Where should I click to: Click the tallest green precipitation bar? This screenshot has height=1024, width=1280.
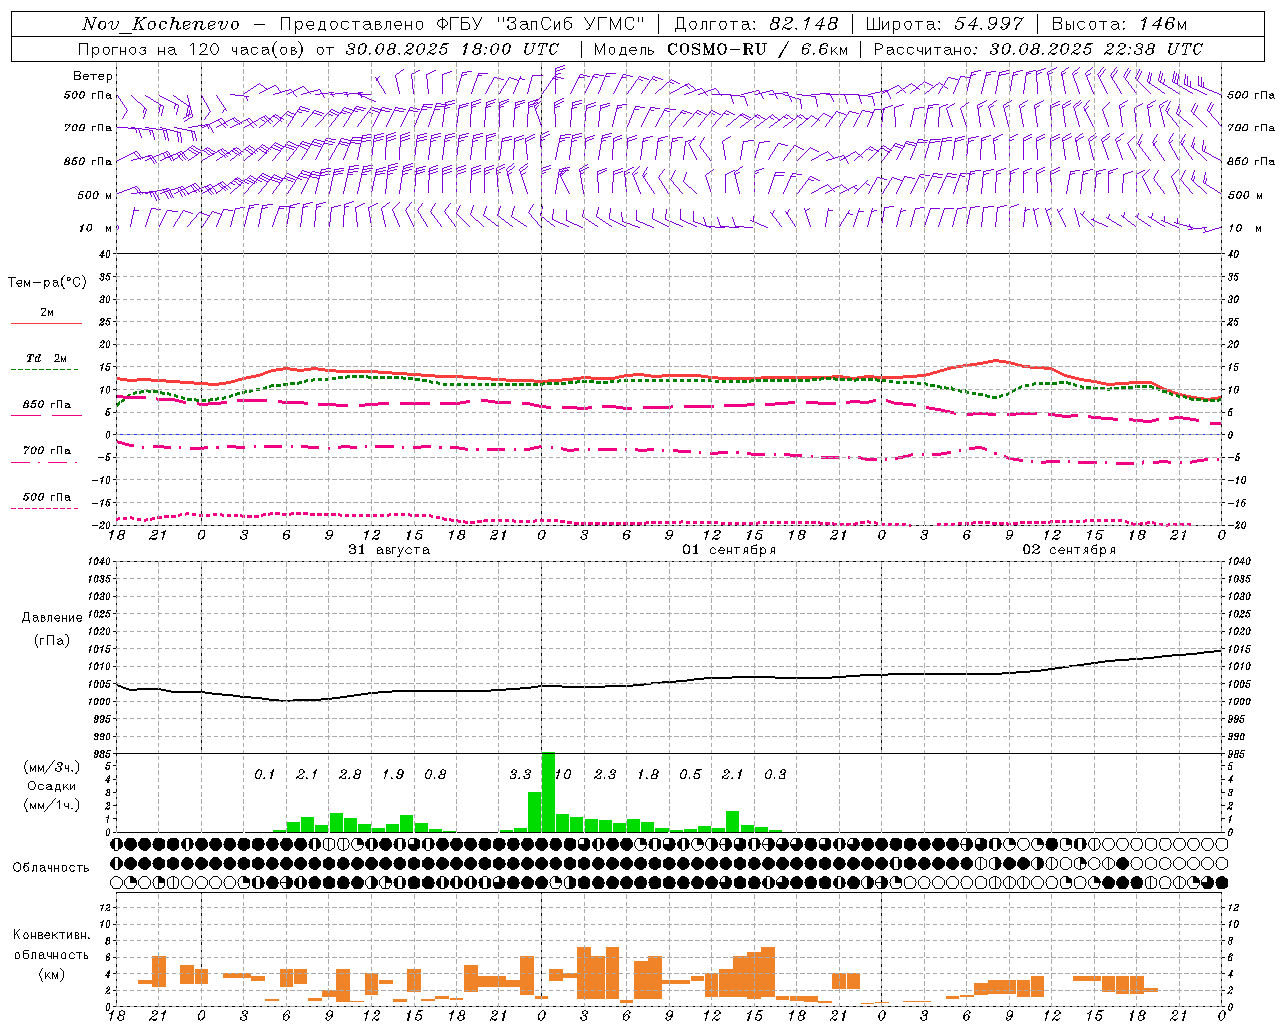tap(548, 792)
